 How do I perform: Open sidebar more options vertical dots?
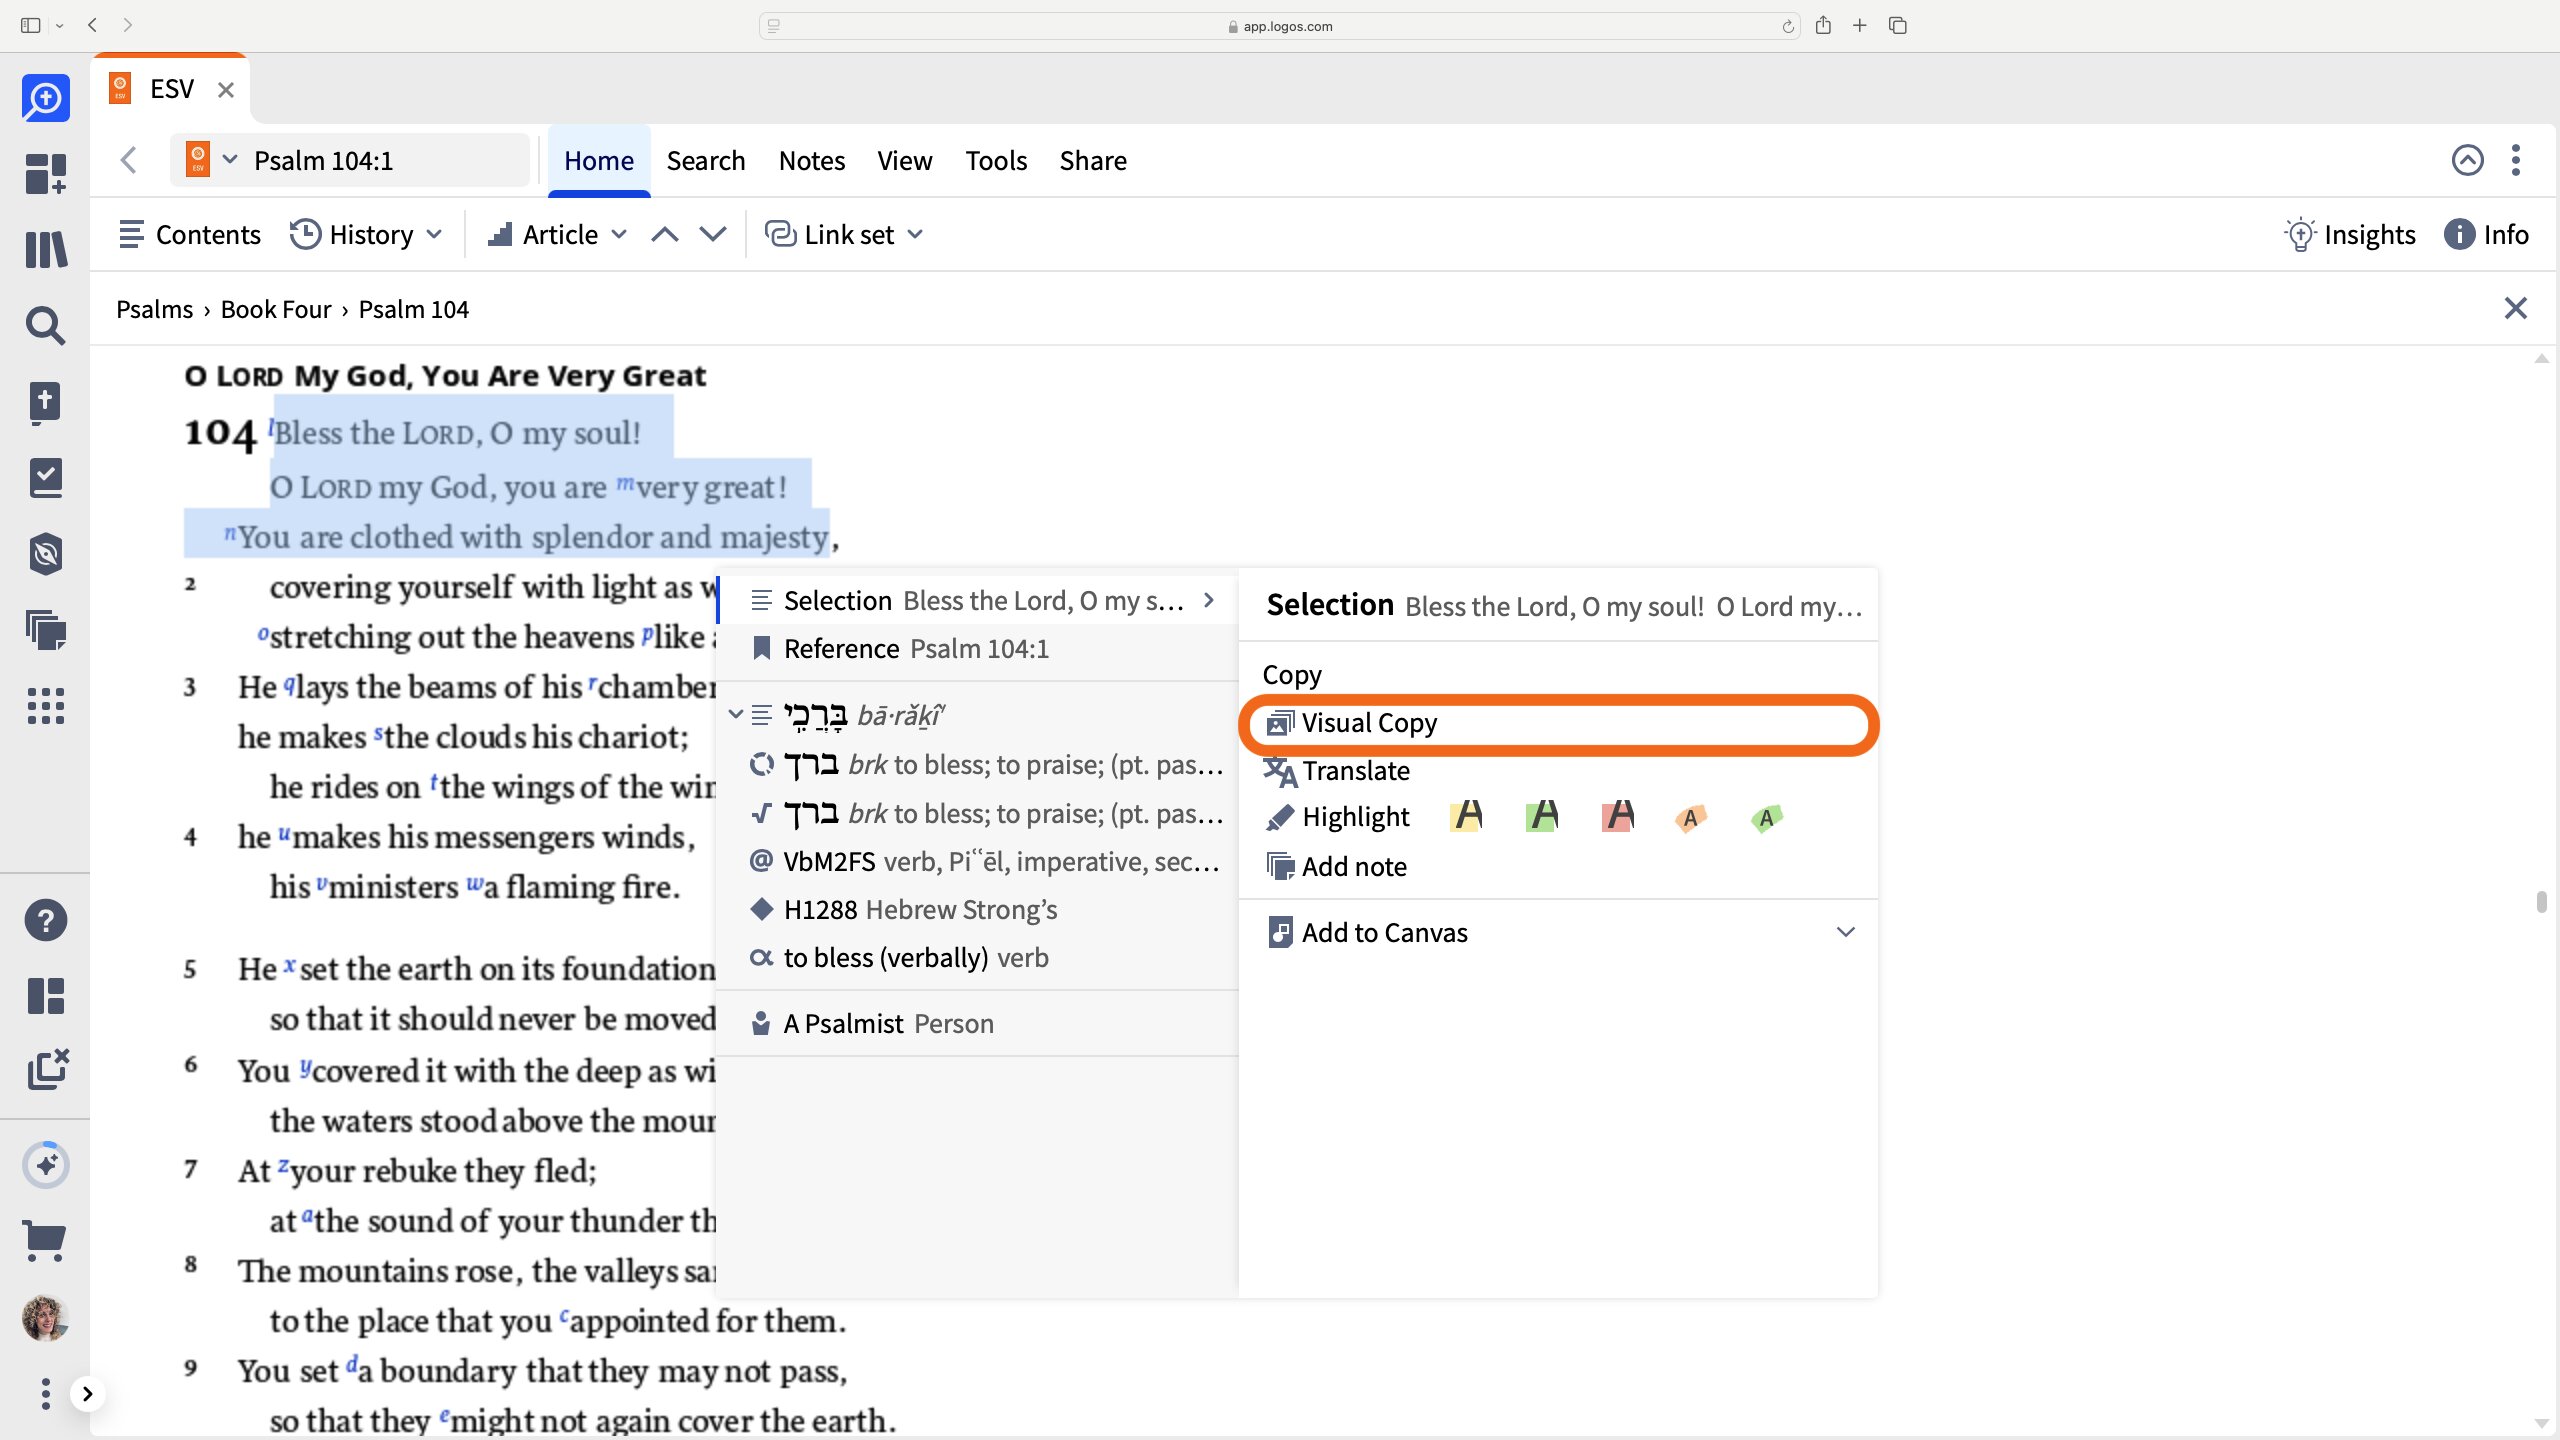tap(46, 1394)
